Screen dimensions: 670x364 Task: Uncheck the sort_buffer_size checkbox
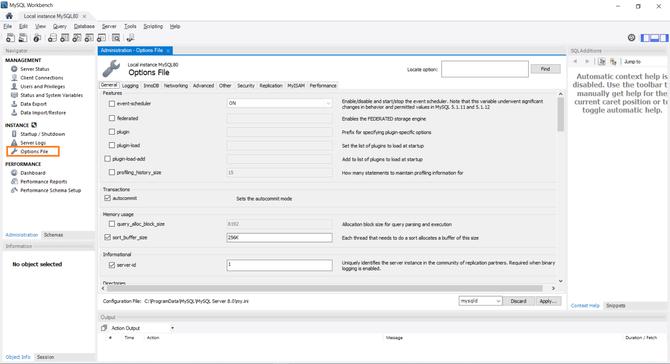coord(108,237)
